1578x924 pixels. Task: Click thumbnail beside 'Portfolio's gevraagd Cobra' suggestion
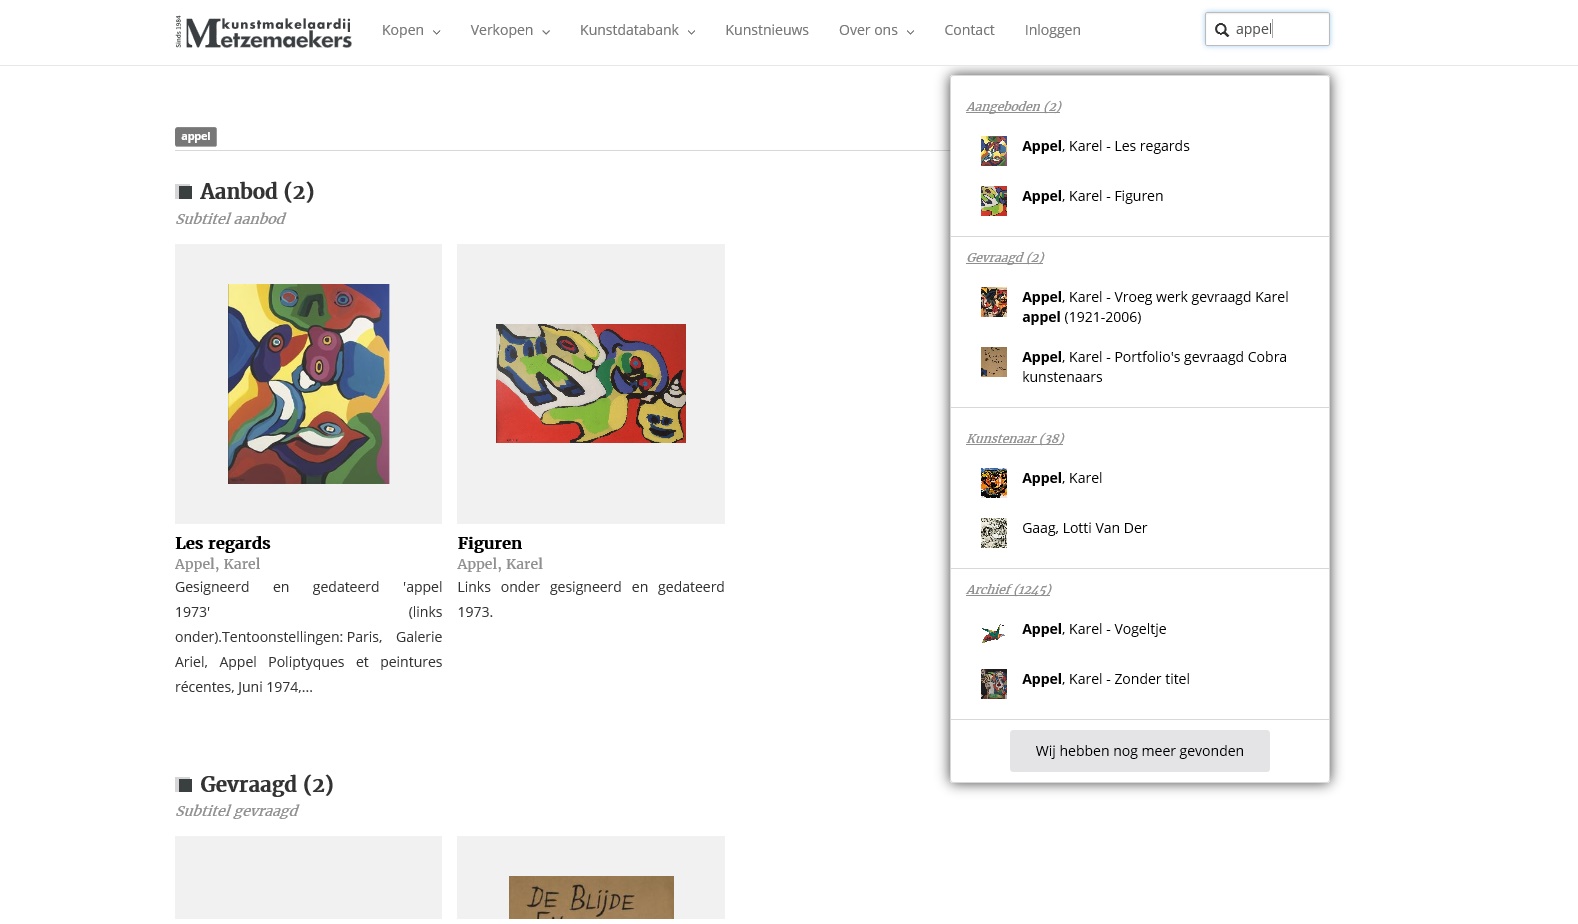(x=994, y=362)
